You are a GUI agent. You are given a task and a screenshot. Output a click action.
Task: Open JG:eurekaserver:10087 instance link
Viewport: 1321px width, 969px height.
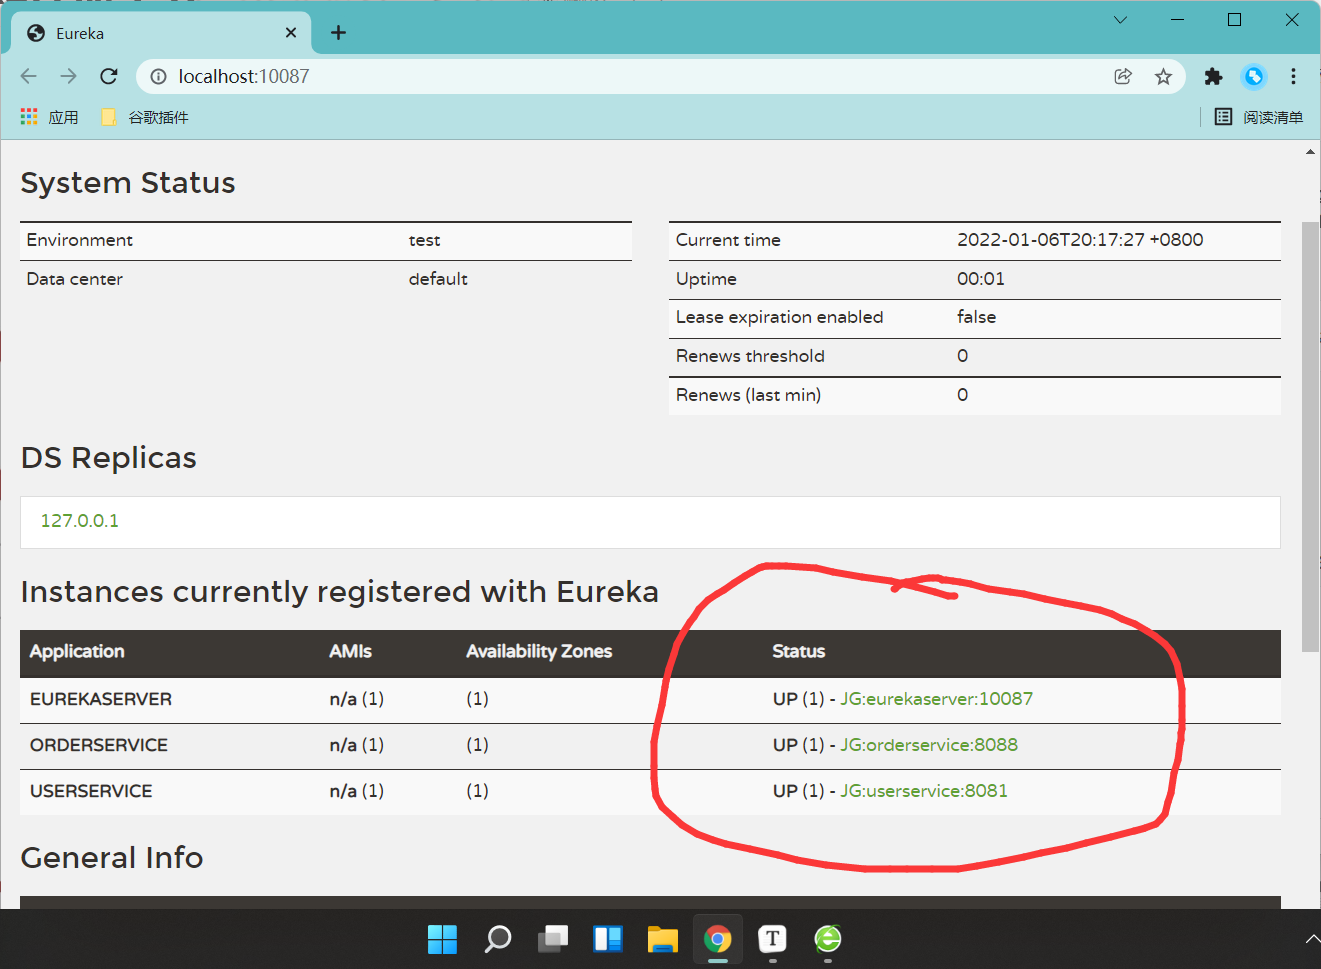click(936, 699)
